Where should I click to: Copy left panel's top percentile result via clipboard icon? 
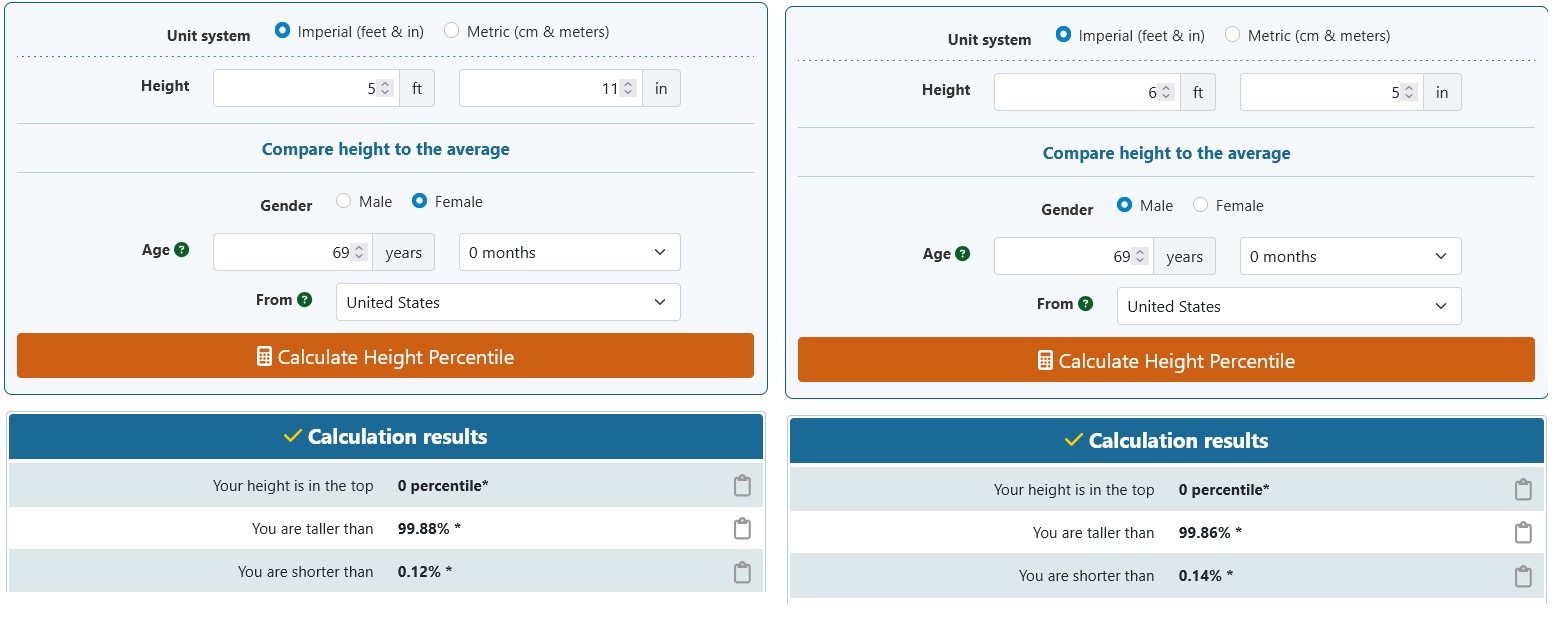(742, 486)
